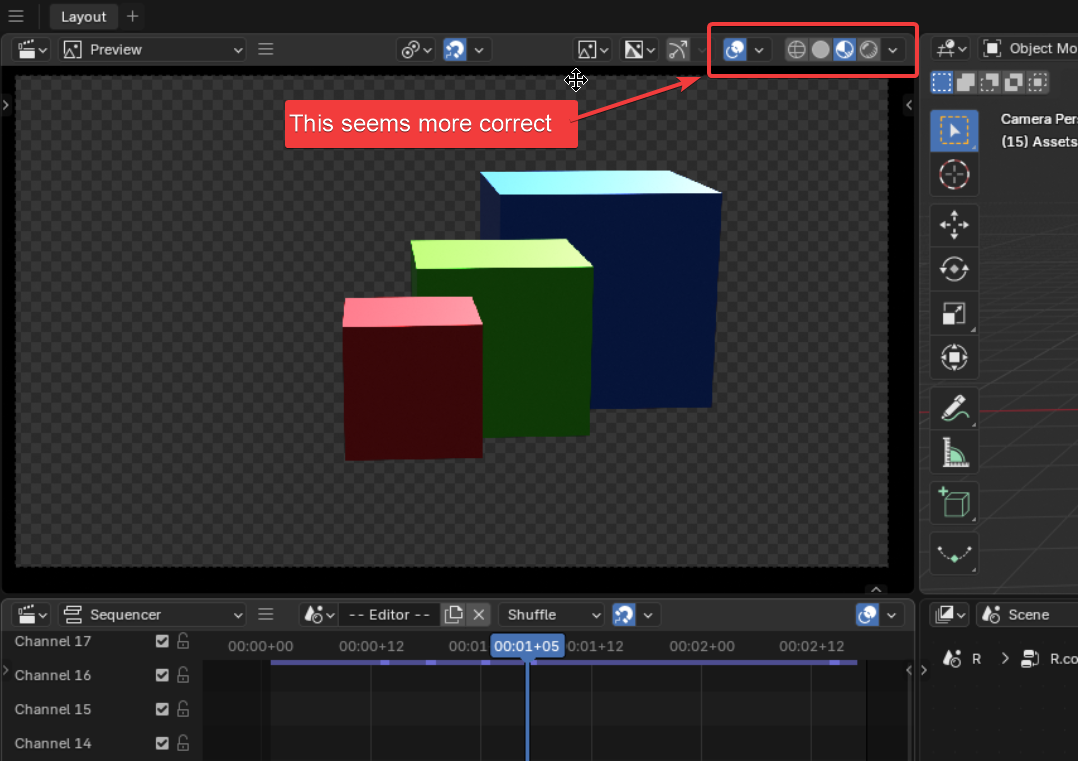1078x761 pixels.
Task: Expand sequencer overlay options arrow
Action: click(892, 615)
